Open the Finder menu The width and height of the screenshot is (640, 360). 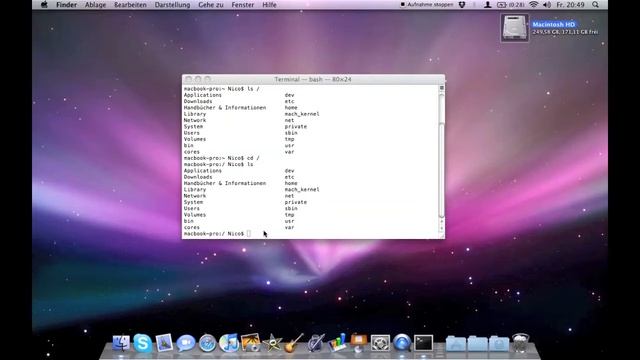[x=66, y=4]
